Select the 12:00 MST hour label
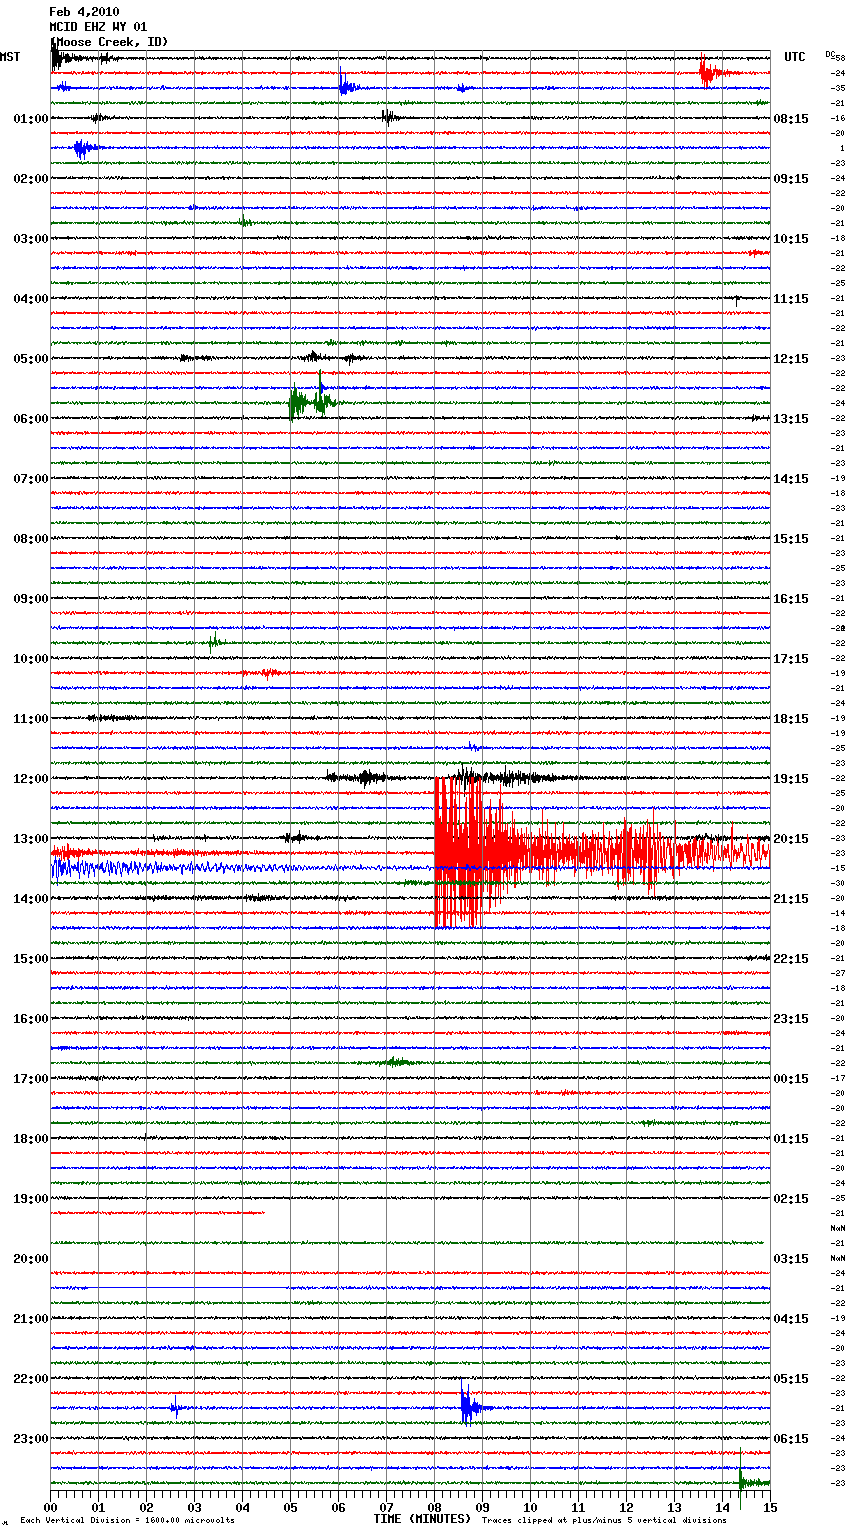The height and width of the screenshot is (1534, 850). coord(31,779)
